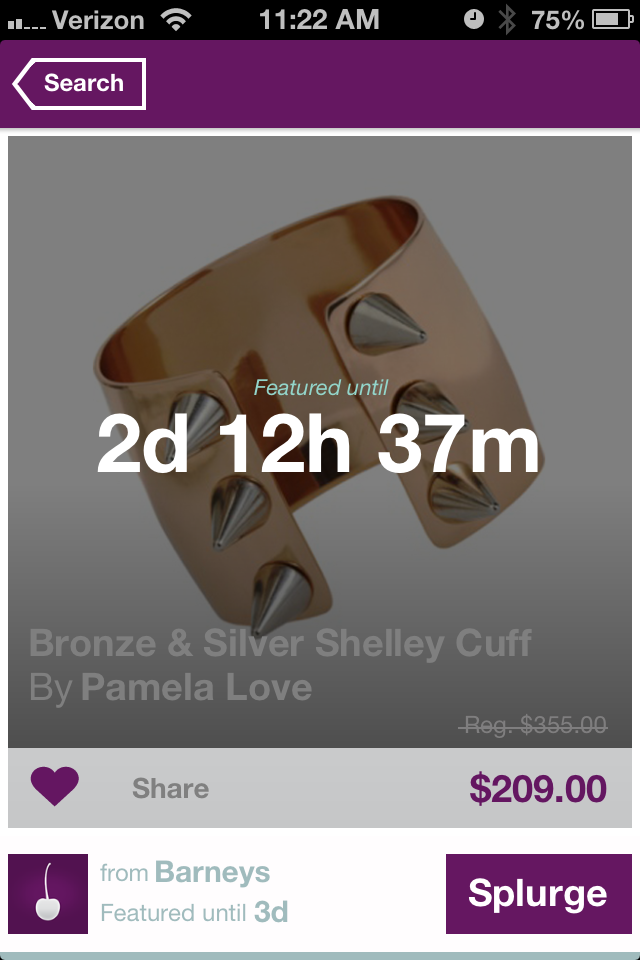Tap the Wi-Fi status icon
Screen dimensions: 640x960
(176, 20)
